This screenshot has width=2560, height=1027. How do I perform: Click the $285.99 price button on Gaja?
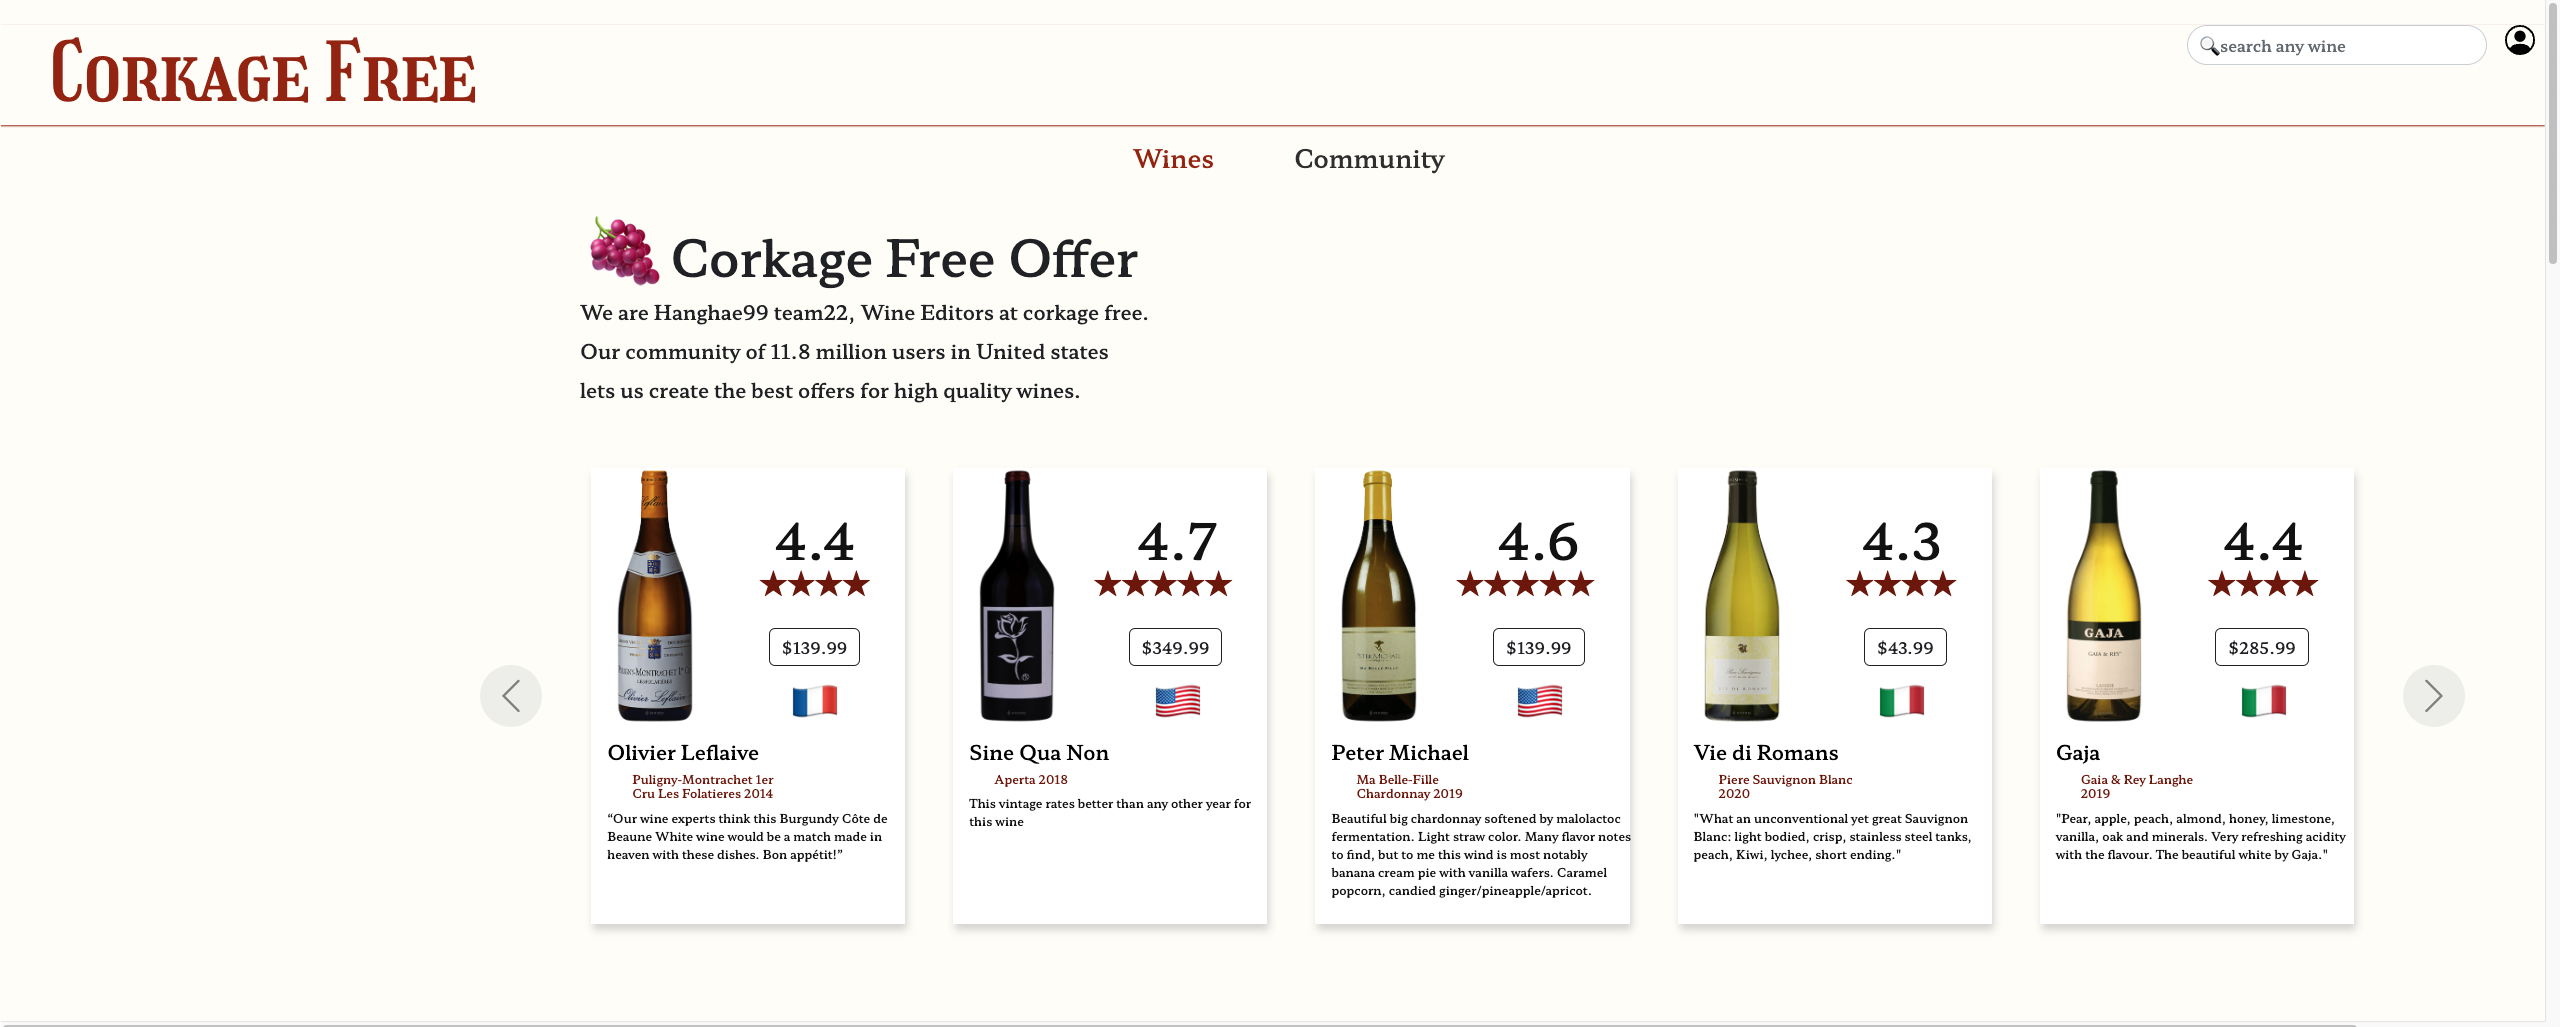coord(2262,647)
